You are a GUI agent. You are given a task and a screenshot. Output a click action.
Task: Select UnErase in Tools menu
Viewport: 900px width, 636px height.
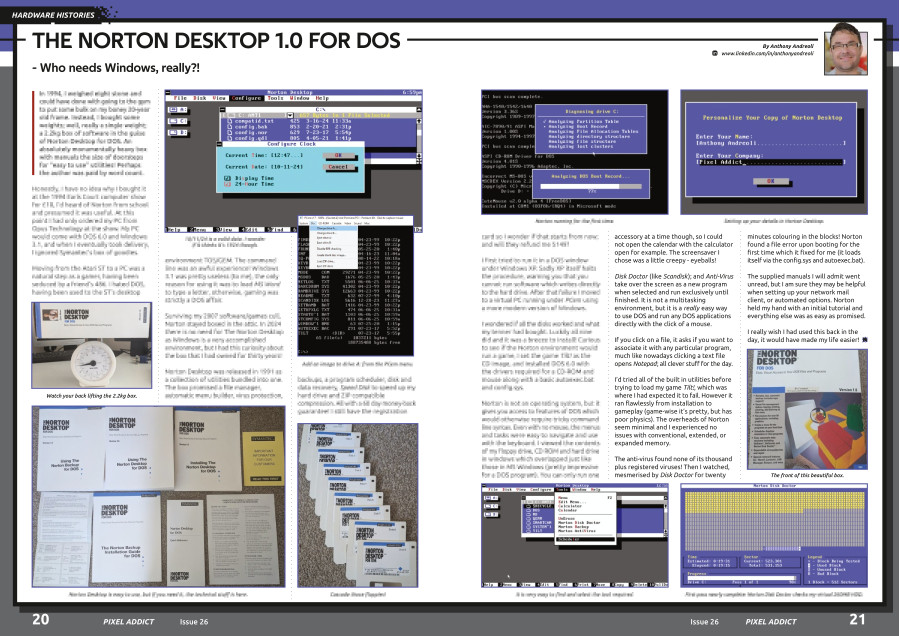567,518
